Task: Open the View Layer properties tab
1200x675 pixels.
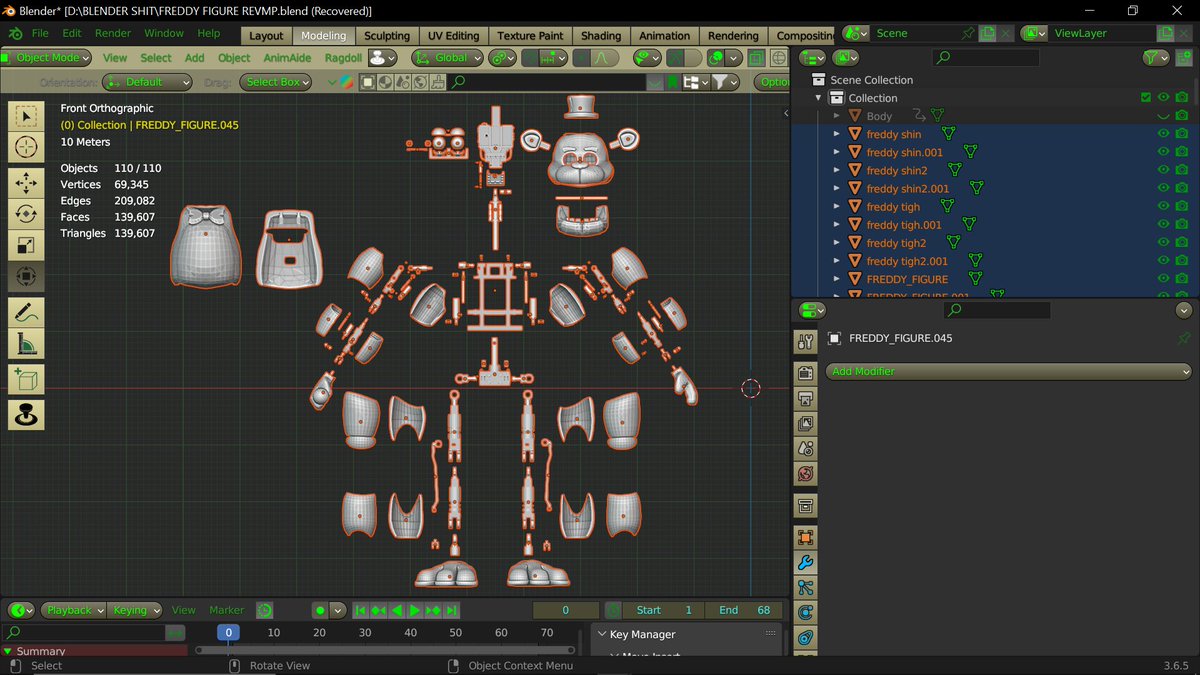Action: pos(806,424)
